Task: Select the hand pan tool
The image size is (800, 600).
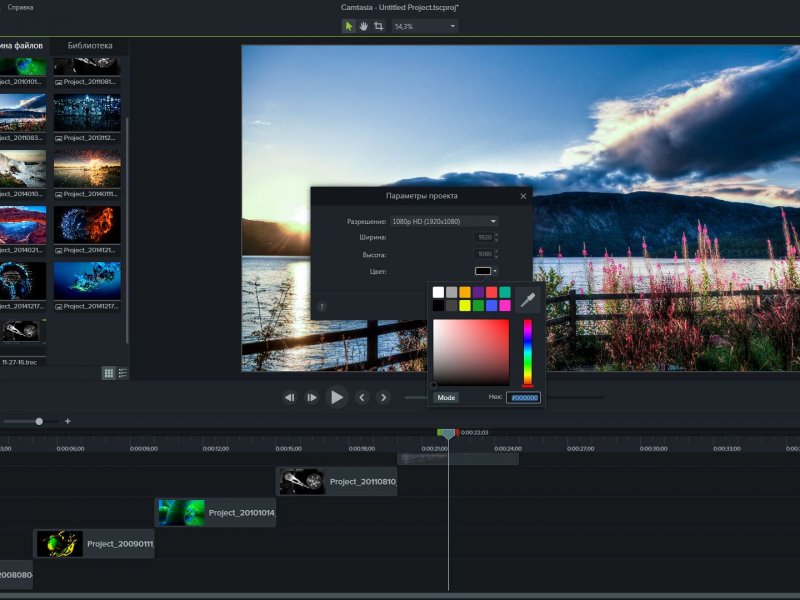Action: pyautogui.click(x=363, y=26)
